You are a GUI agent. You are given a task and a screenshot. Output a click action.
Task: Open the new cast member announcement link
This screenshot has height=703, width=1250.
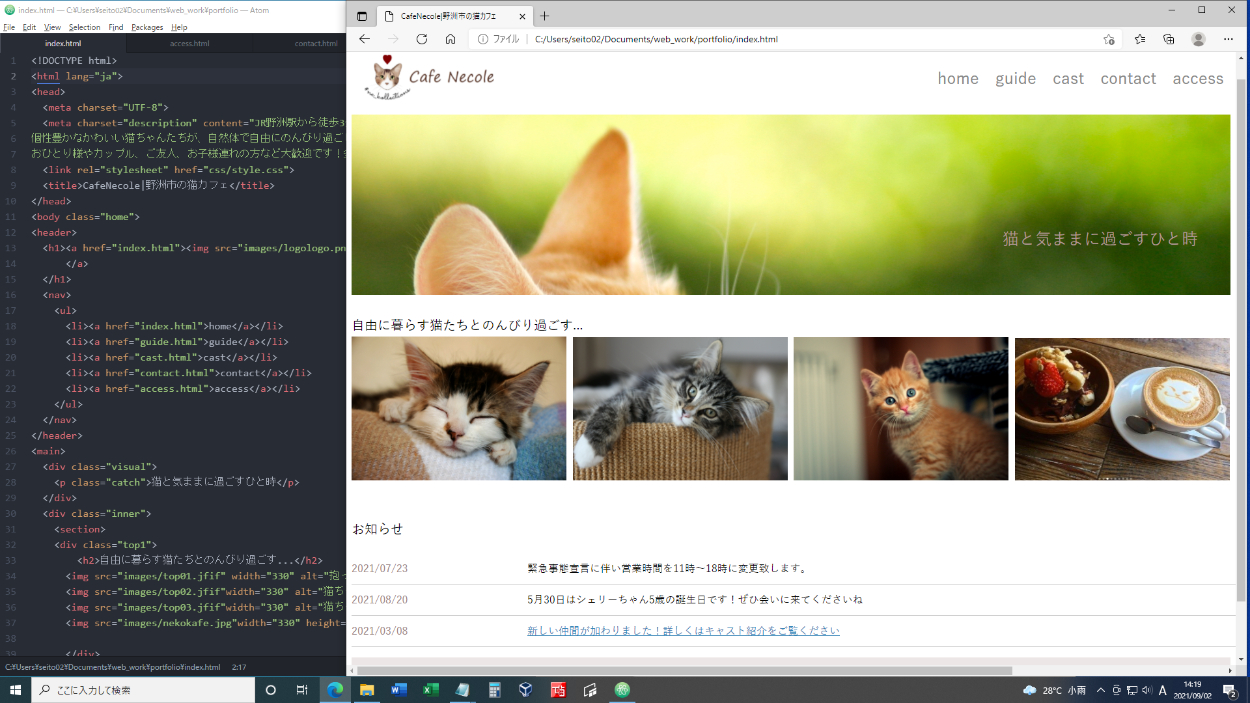coord(683,631)
